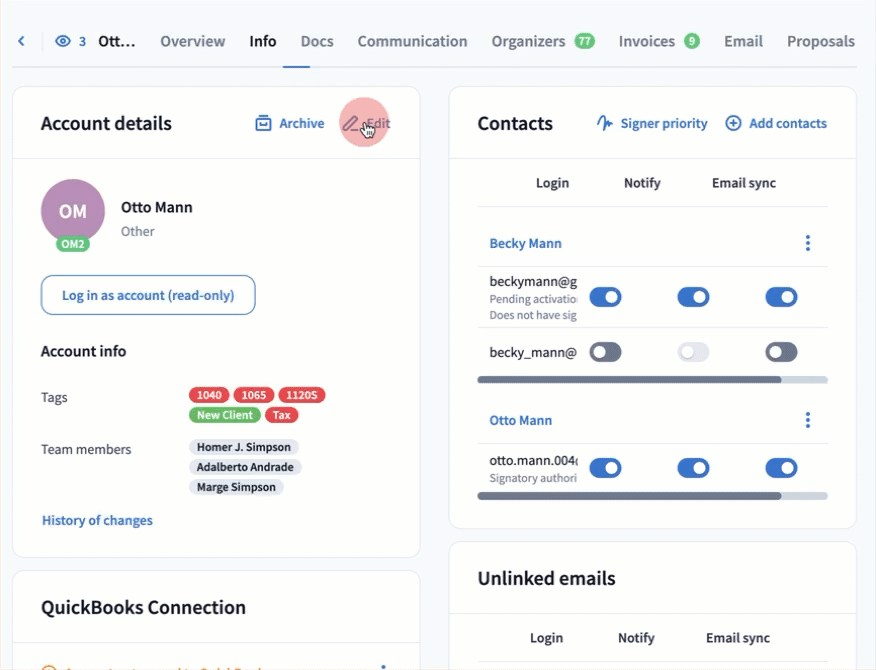Open the Invoices tab

pyautogui.click(x=647, y=41)
